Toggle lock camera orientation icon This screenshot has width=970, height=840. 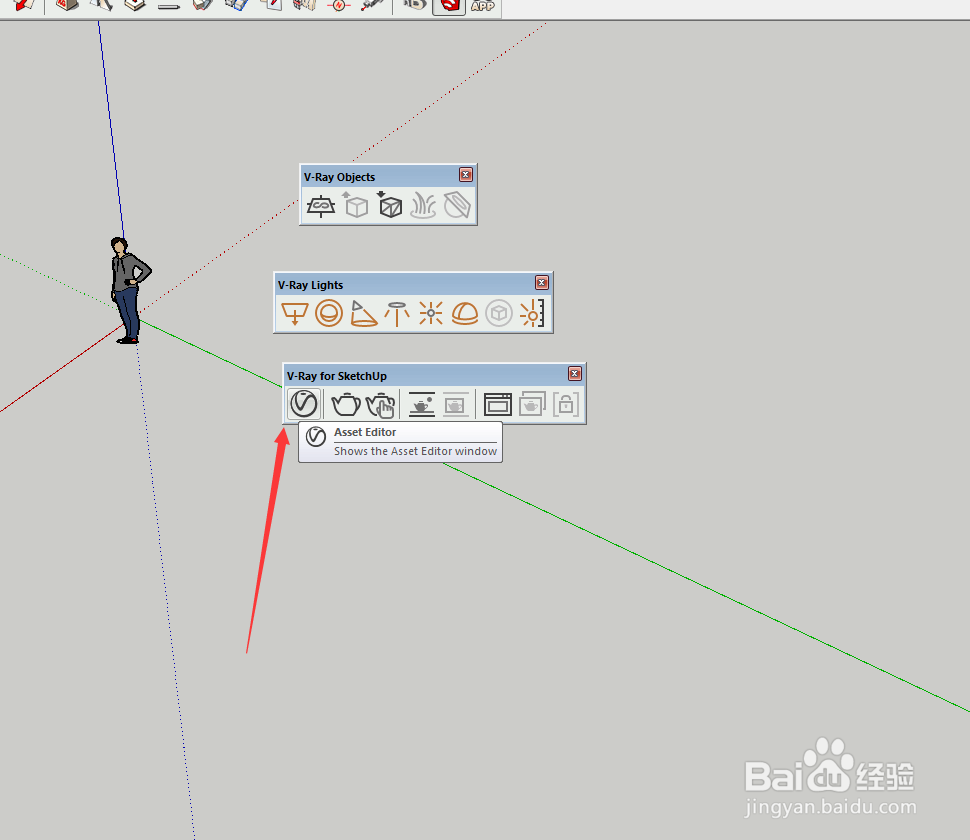pos(565,405)
